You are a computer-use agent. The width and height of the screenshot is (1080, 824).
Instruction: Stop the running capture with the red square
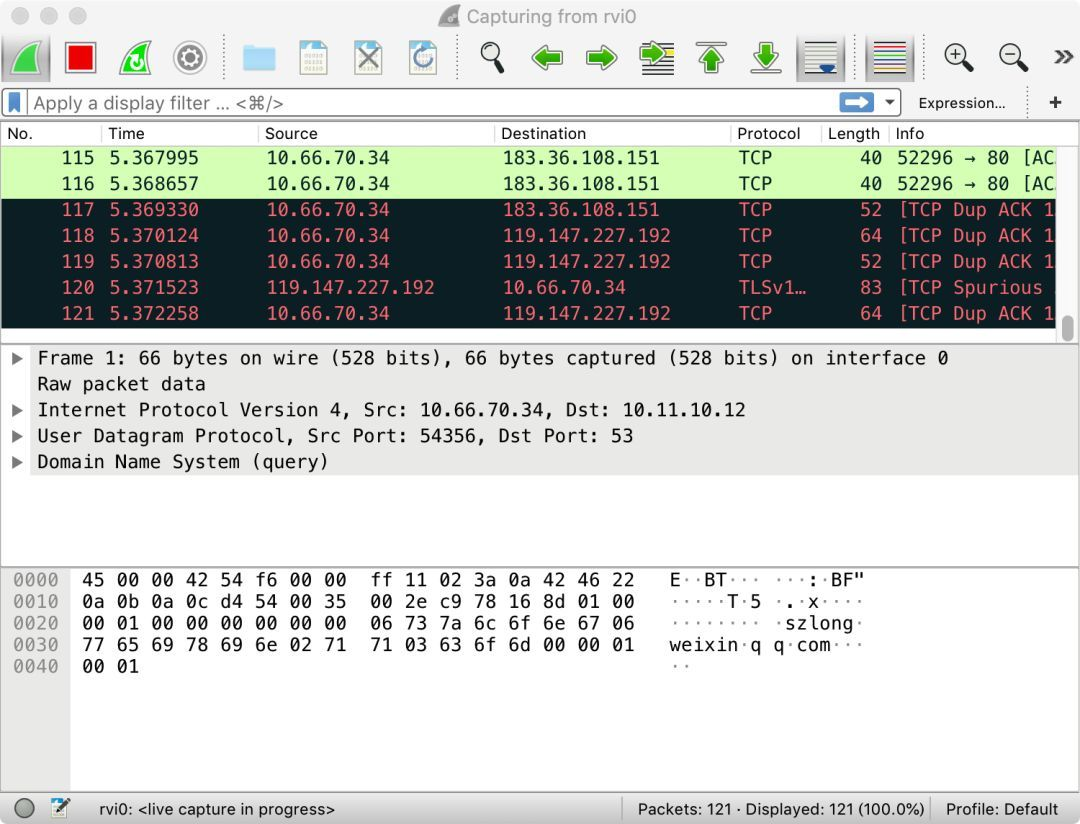click(80, 58)
